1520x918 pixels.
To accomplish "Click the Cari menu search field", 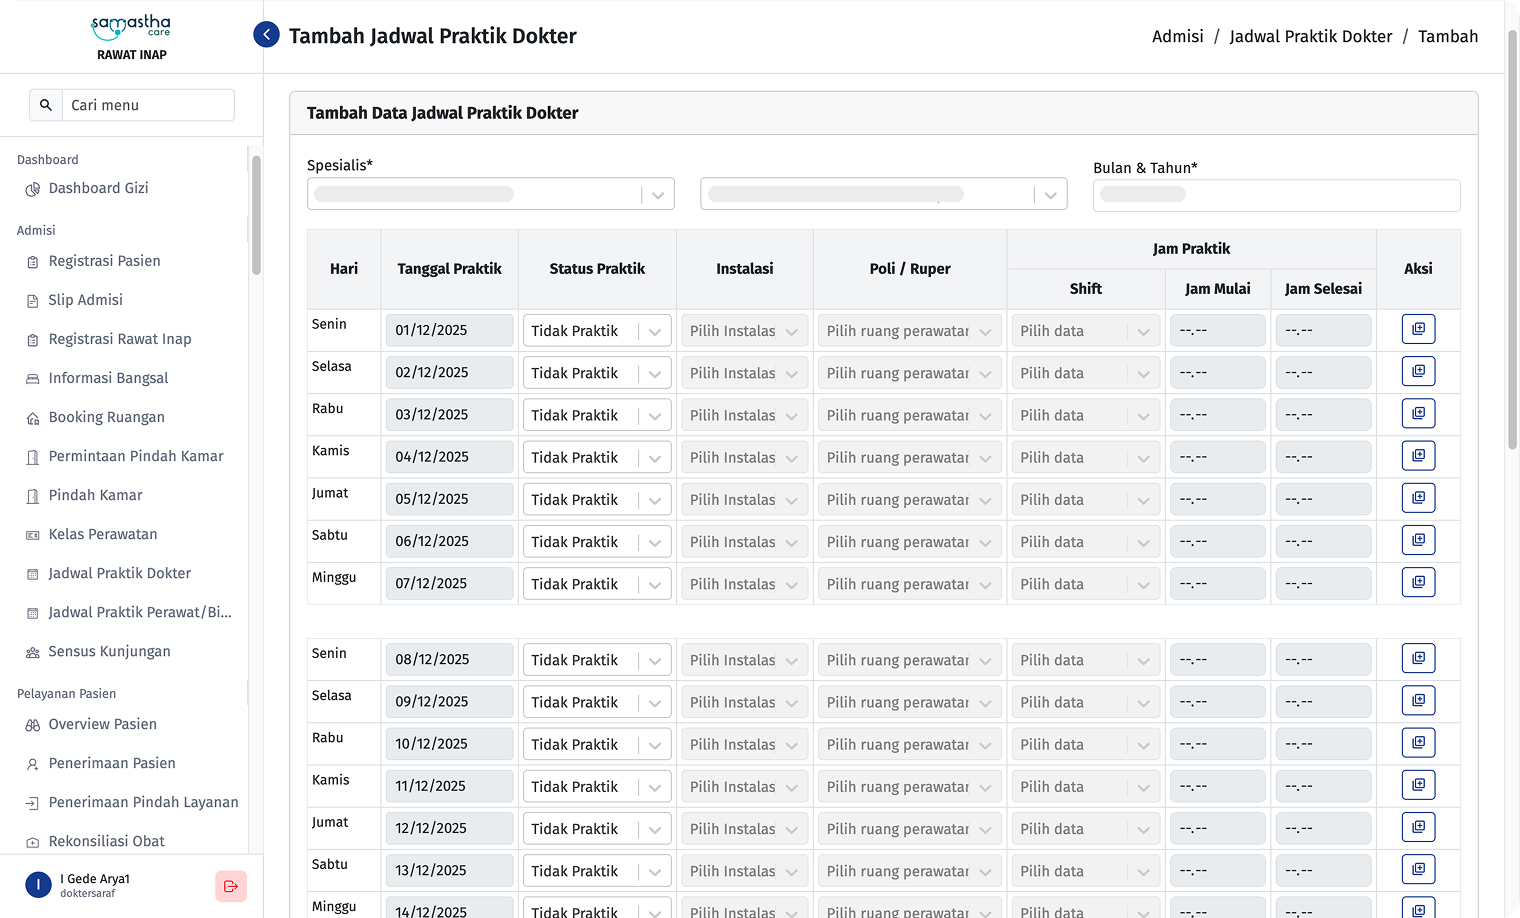I will 147,105.
